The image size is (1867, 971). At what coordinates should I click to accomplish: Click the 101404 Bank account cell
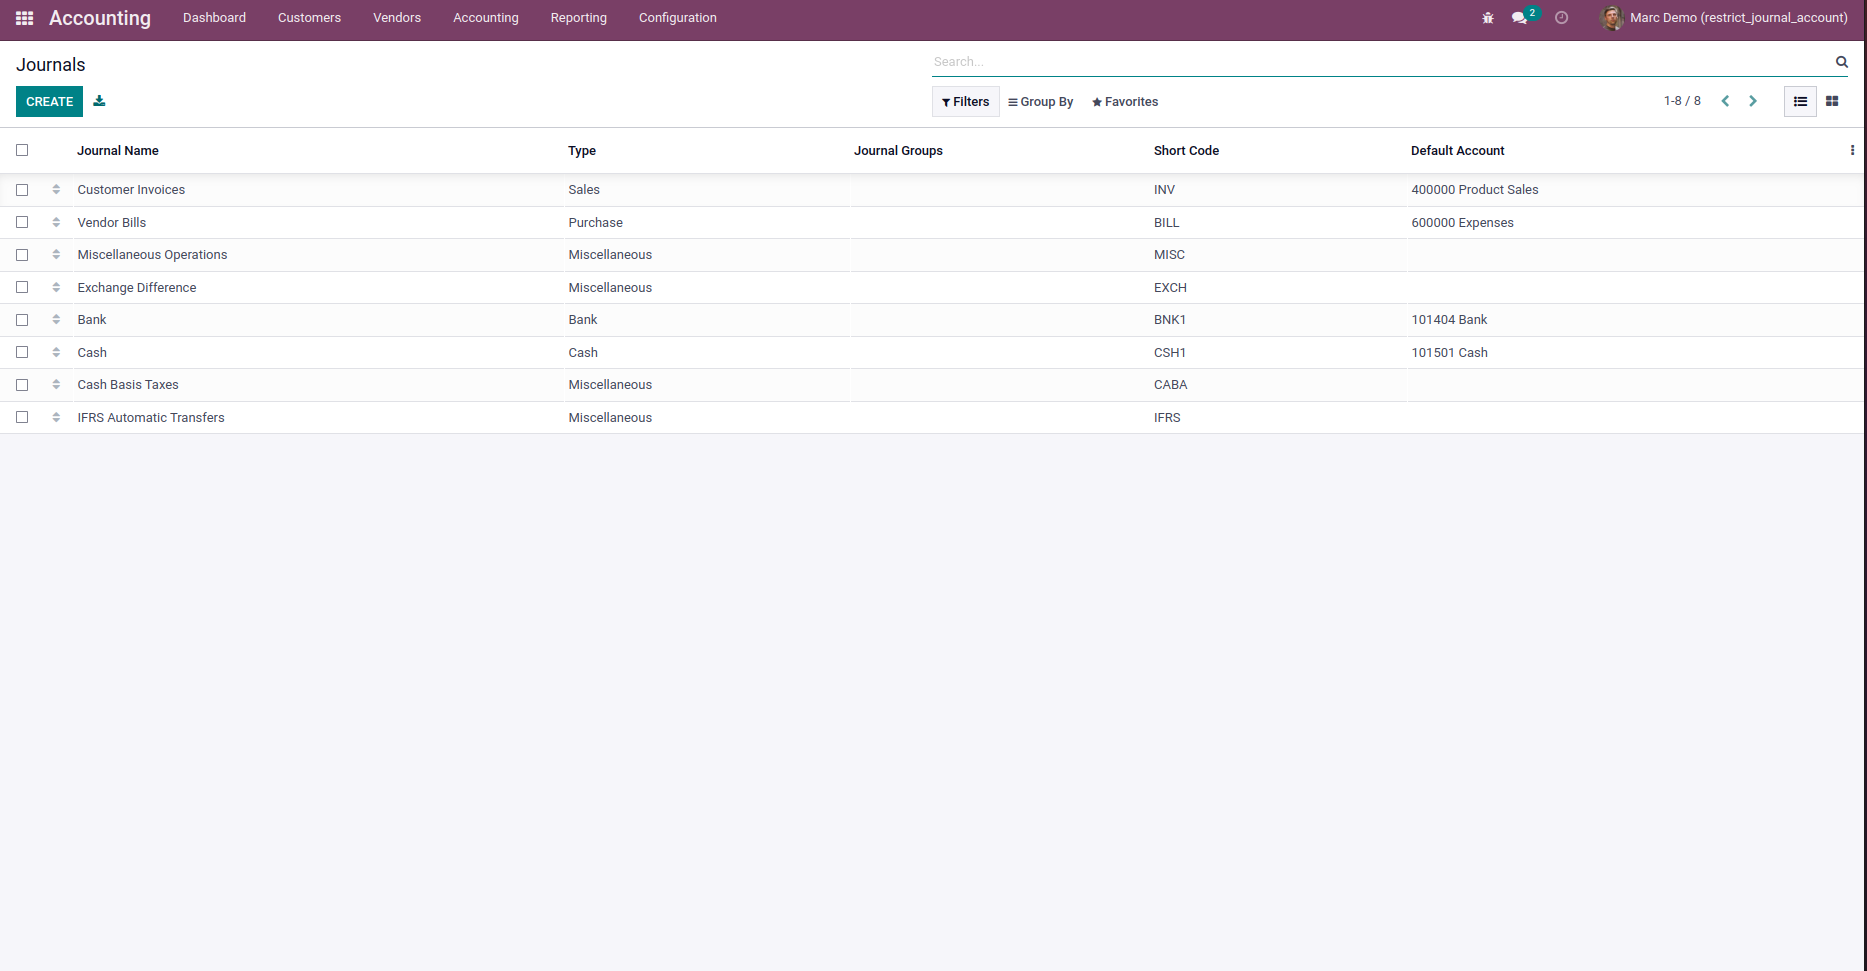(1449, 320)
